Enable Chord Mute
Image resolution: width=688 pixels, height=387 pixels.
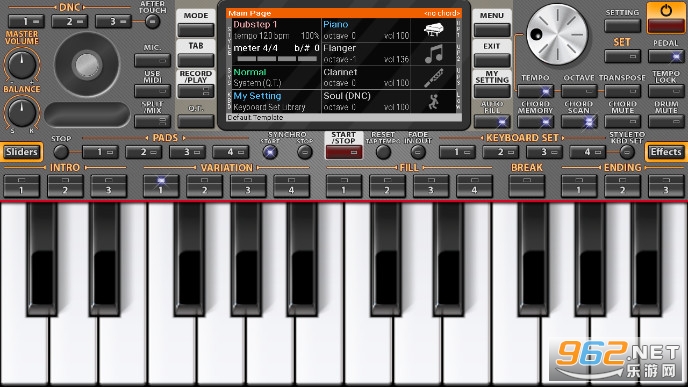[x=622, y=121]
